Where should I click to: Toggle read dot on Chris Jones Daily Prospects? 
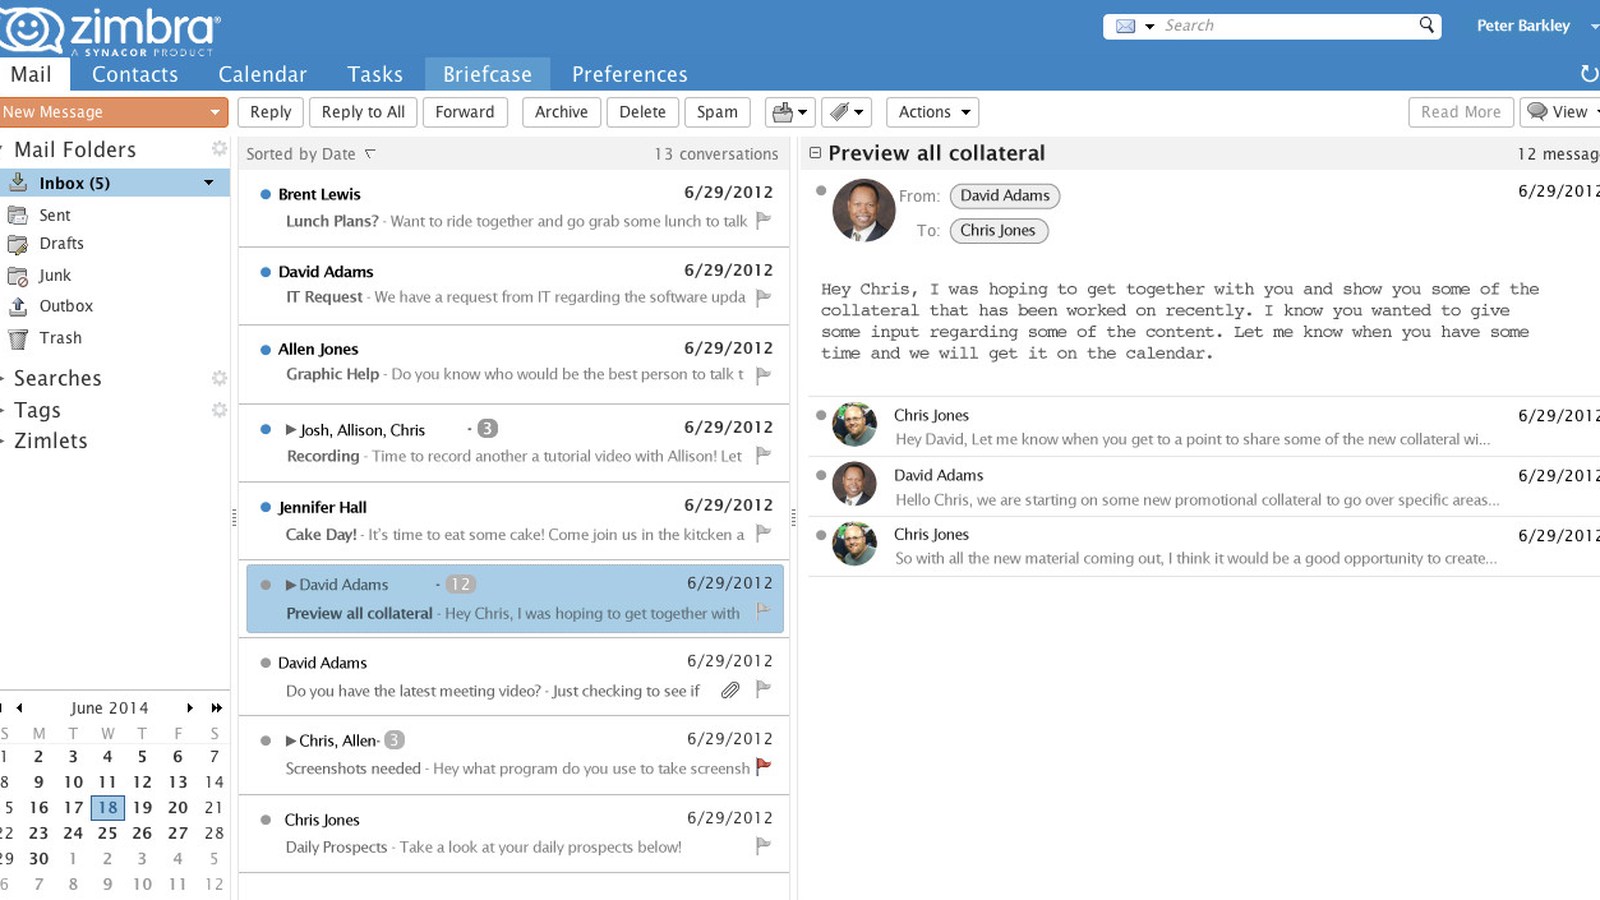[265, 820]
